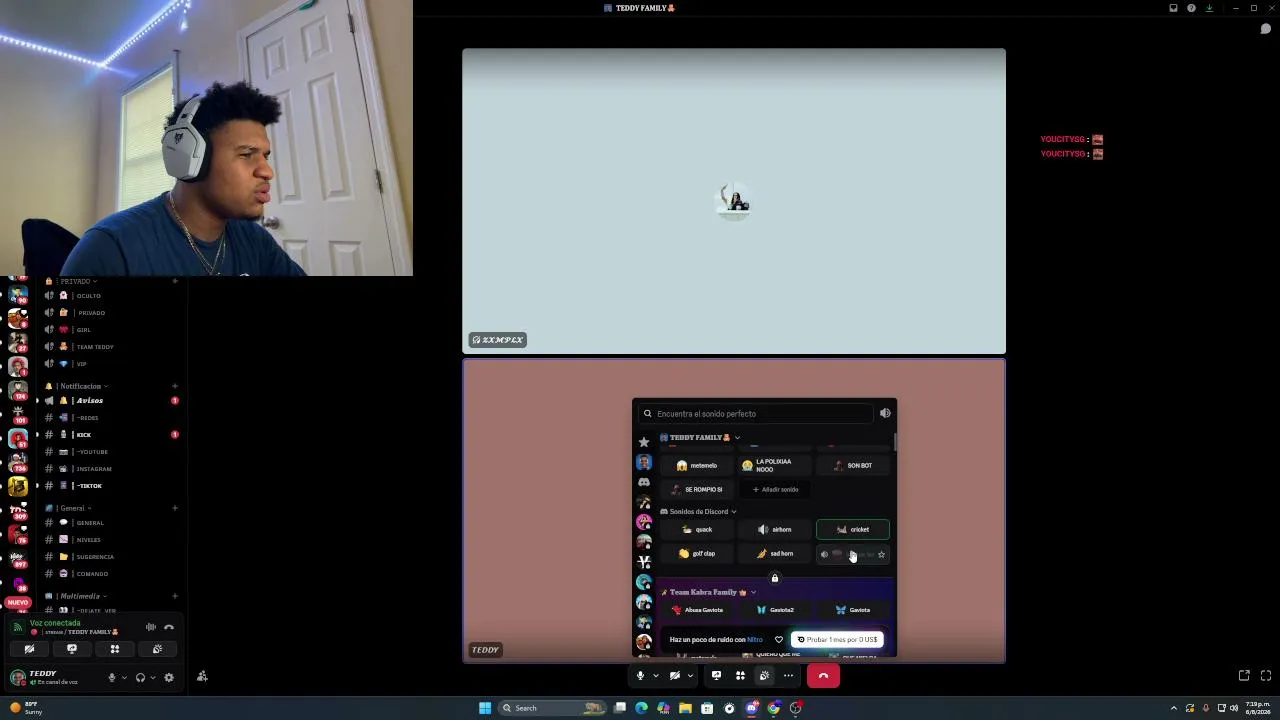This screenshot has width=1280, height=720.
Task: Add a channel to the General category
Action: click(x=175, y=508)
